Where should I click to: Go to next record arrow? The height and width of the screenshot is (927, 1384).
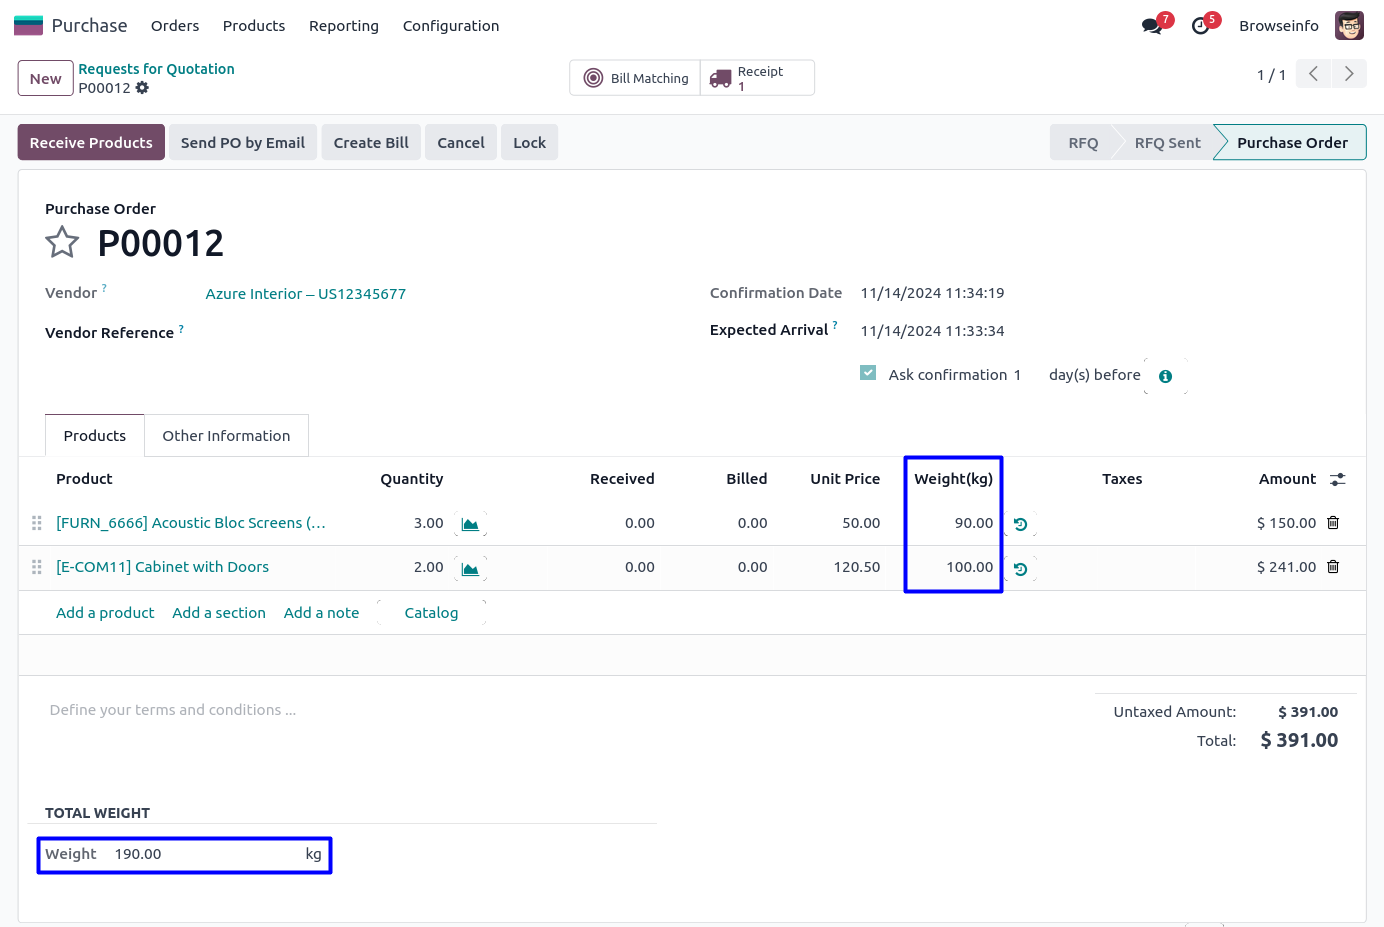[1349, 74]
